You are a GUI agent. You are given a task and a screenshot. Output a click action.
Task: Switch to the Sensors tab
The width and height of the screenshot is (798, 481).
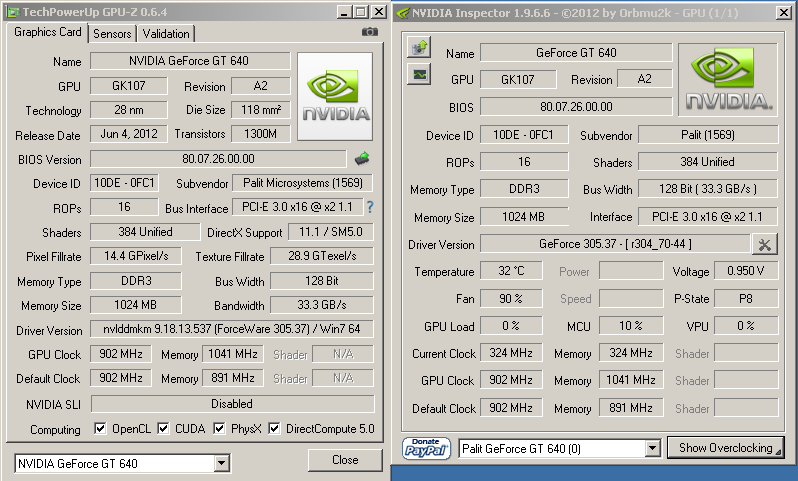(x=111, y=33)
